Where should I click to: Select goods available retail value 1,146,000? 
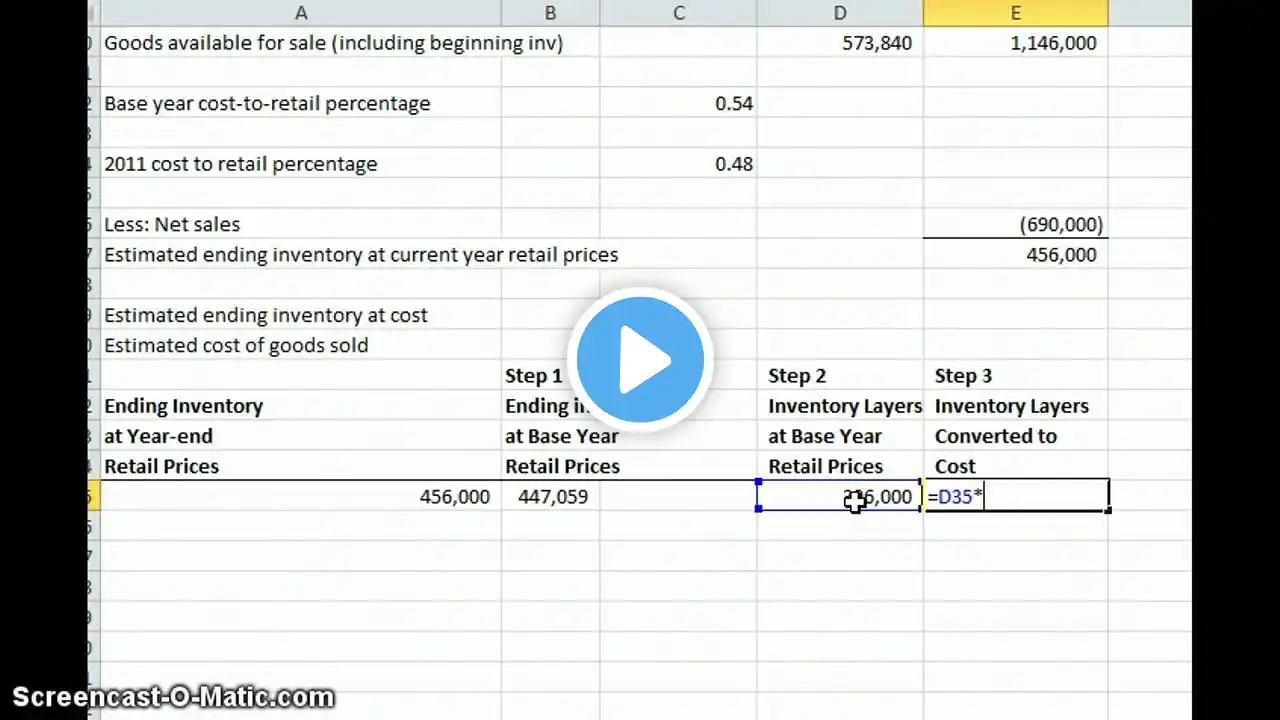[1015, 43]
